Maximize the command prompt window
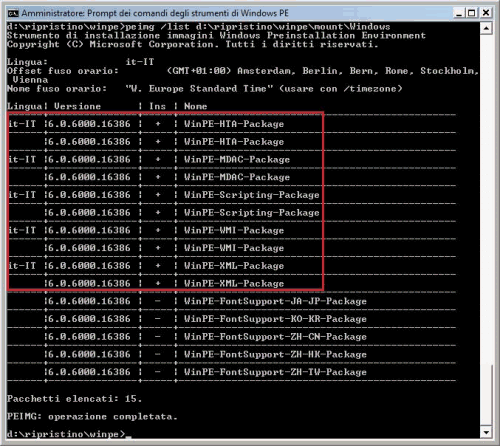Screen dimensions: 500x446 tap(471, 13)
